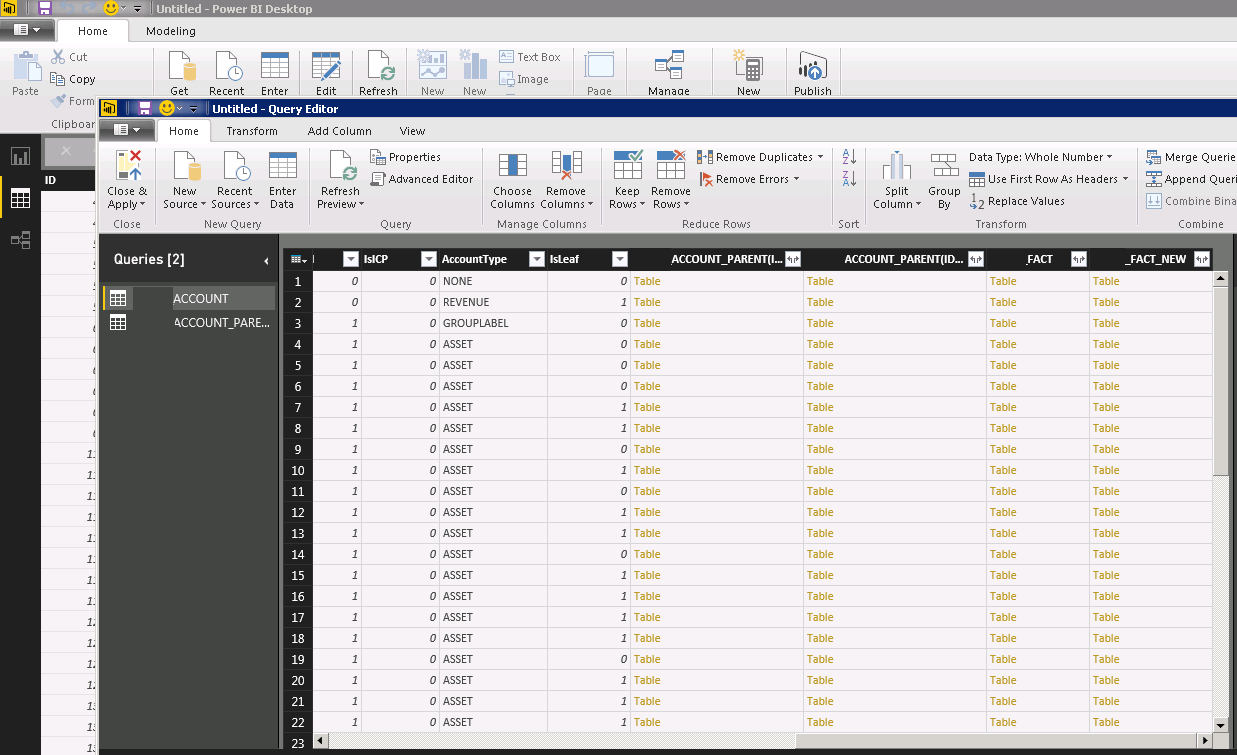Click Split Column icon

click(897, 165)
